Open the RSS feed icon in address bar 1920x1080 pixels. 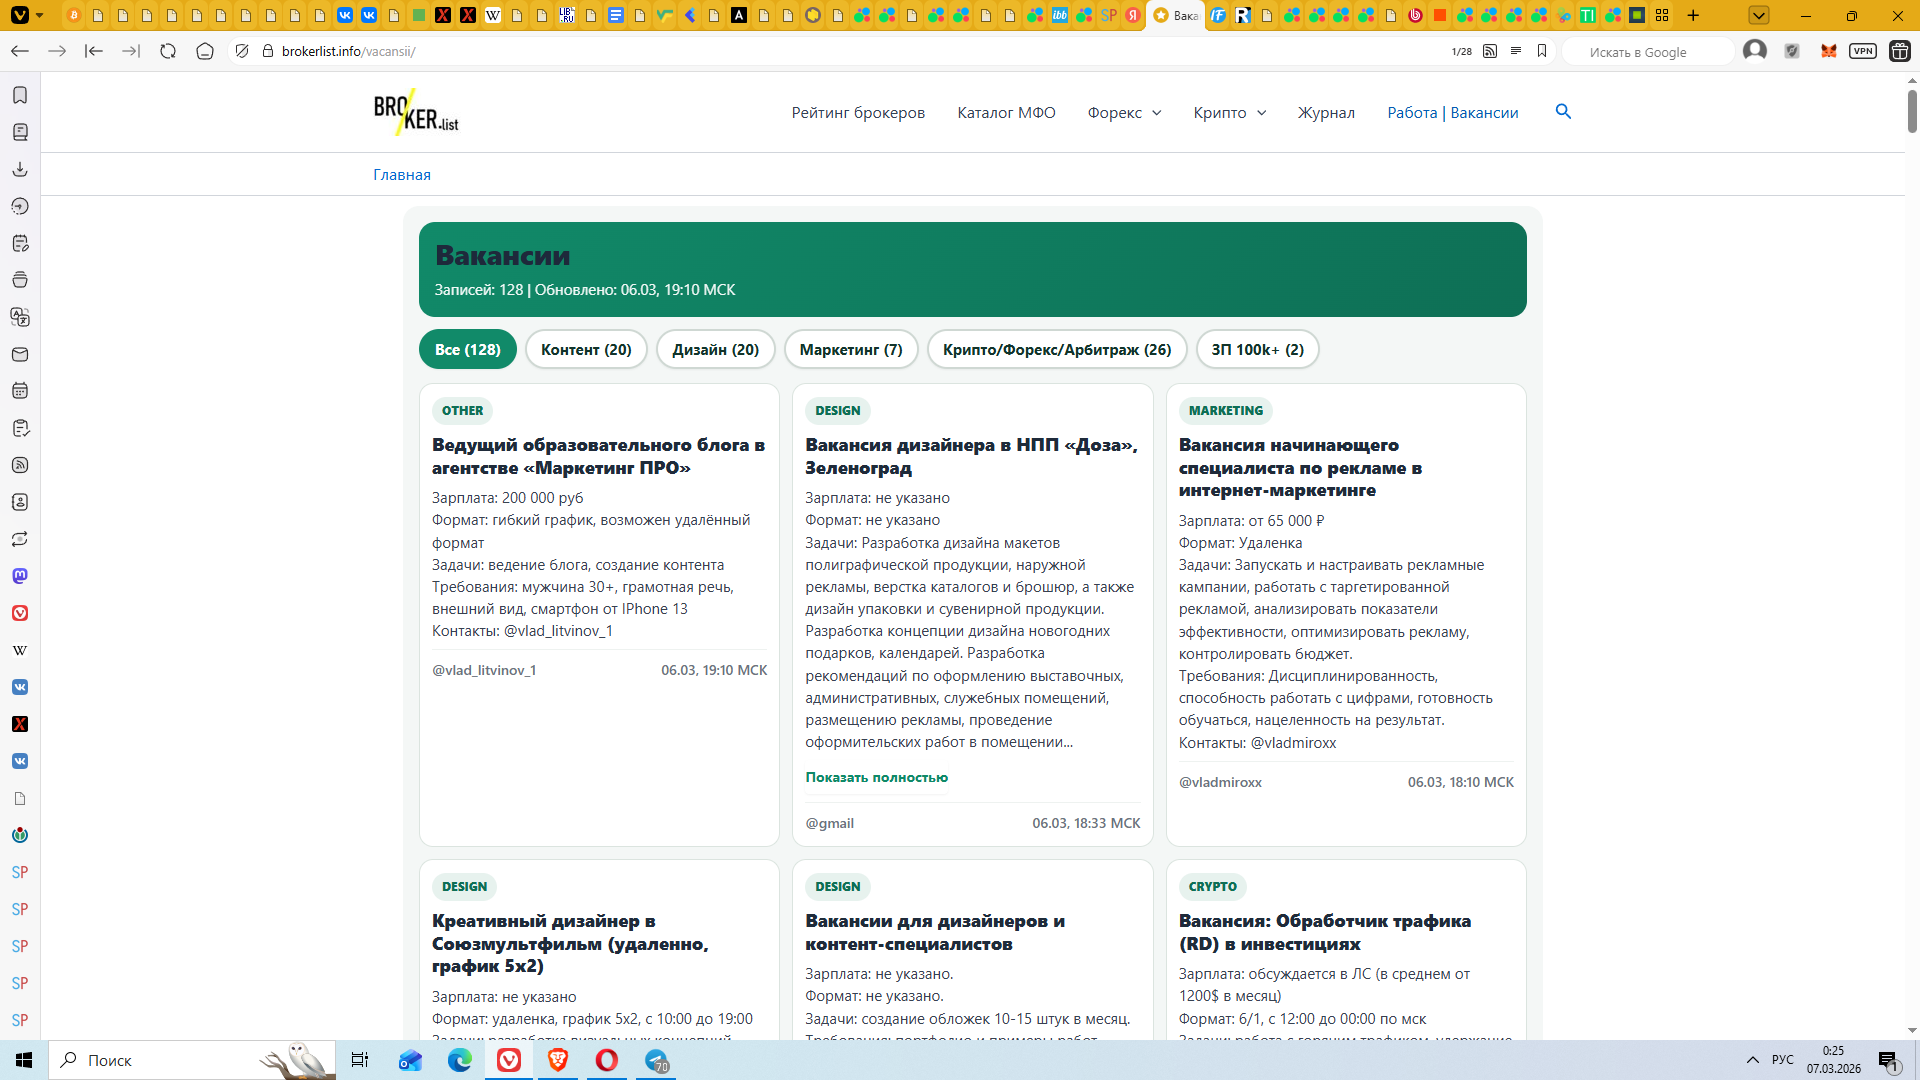click(1490, 51)
